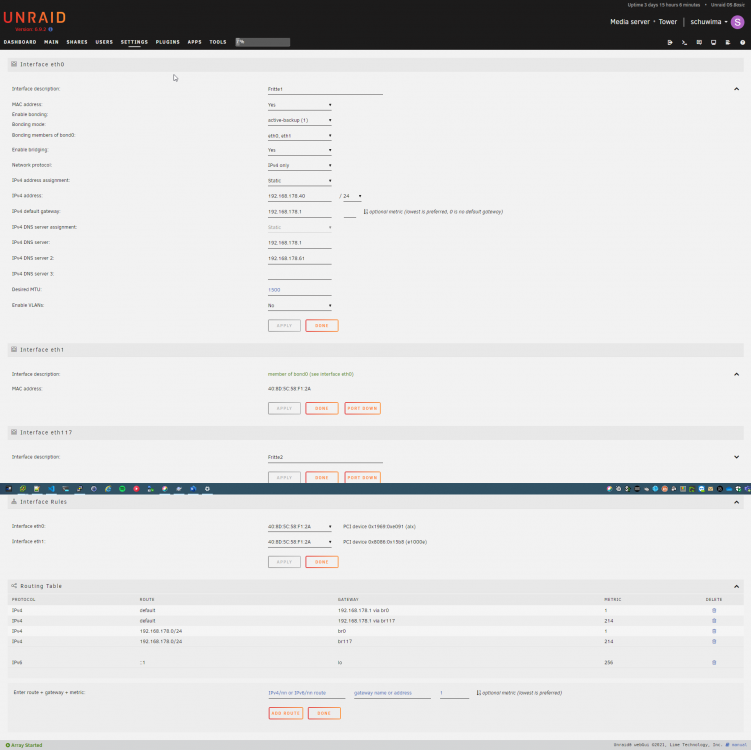Open the Enable VLANs dropdown

[299, 305]
